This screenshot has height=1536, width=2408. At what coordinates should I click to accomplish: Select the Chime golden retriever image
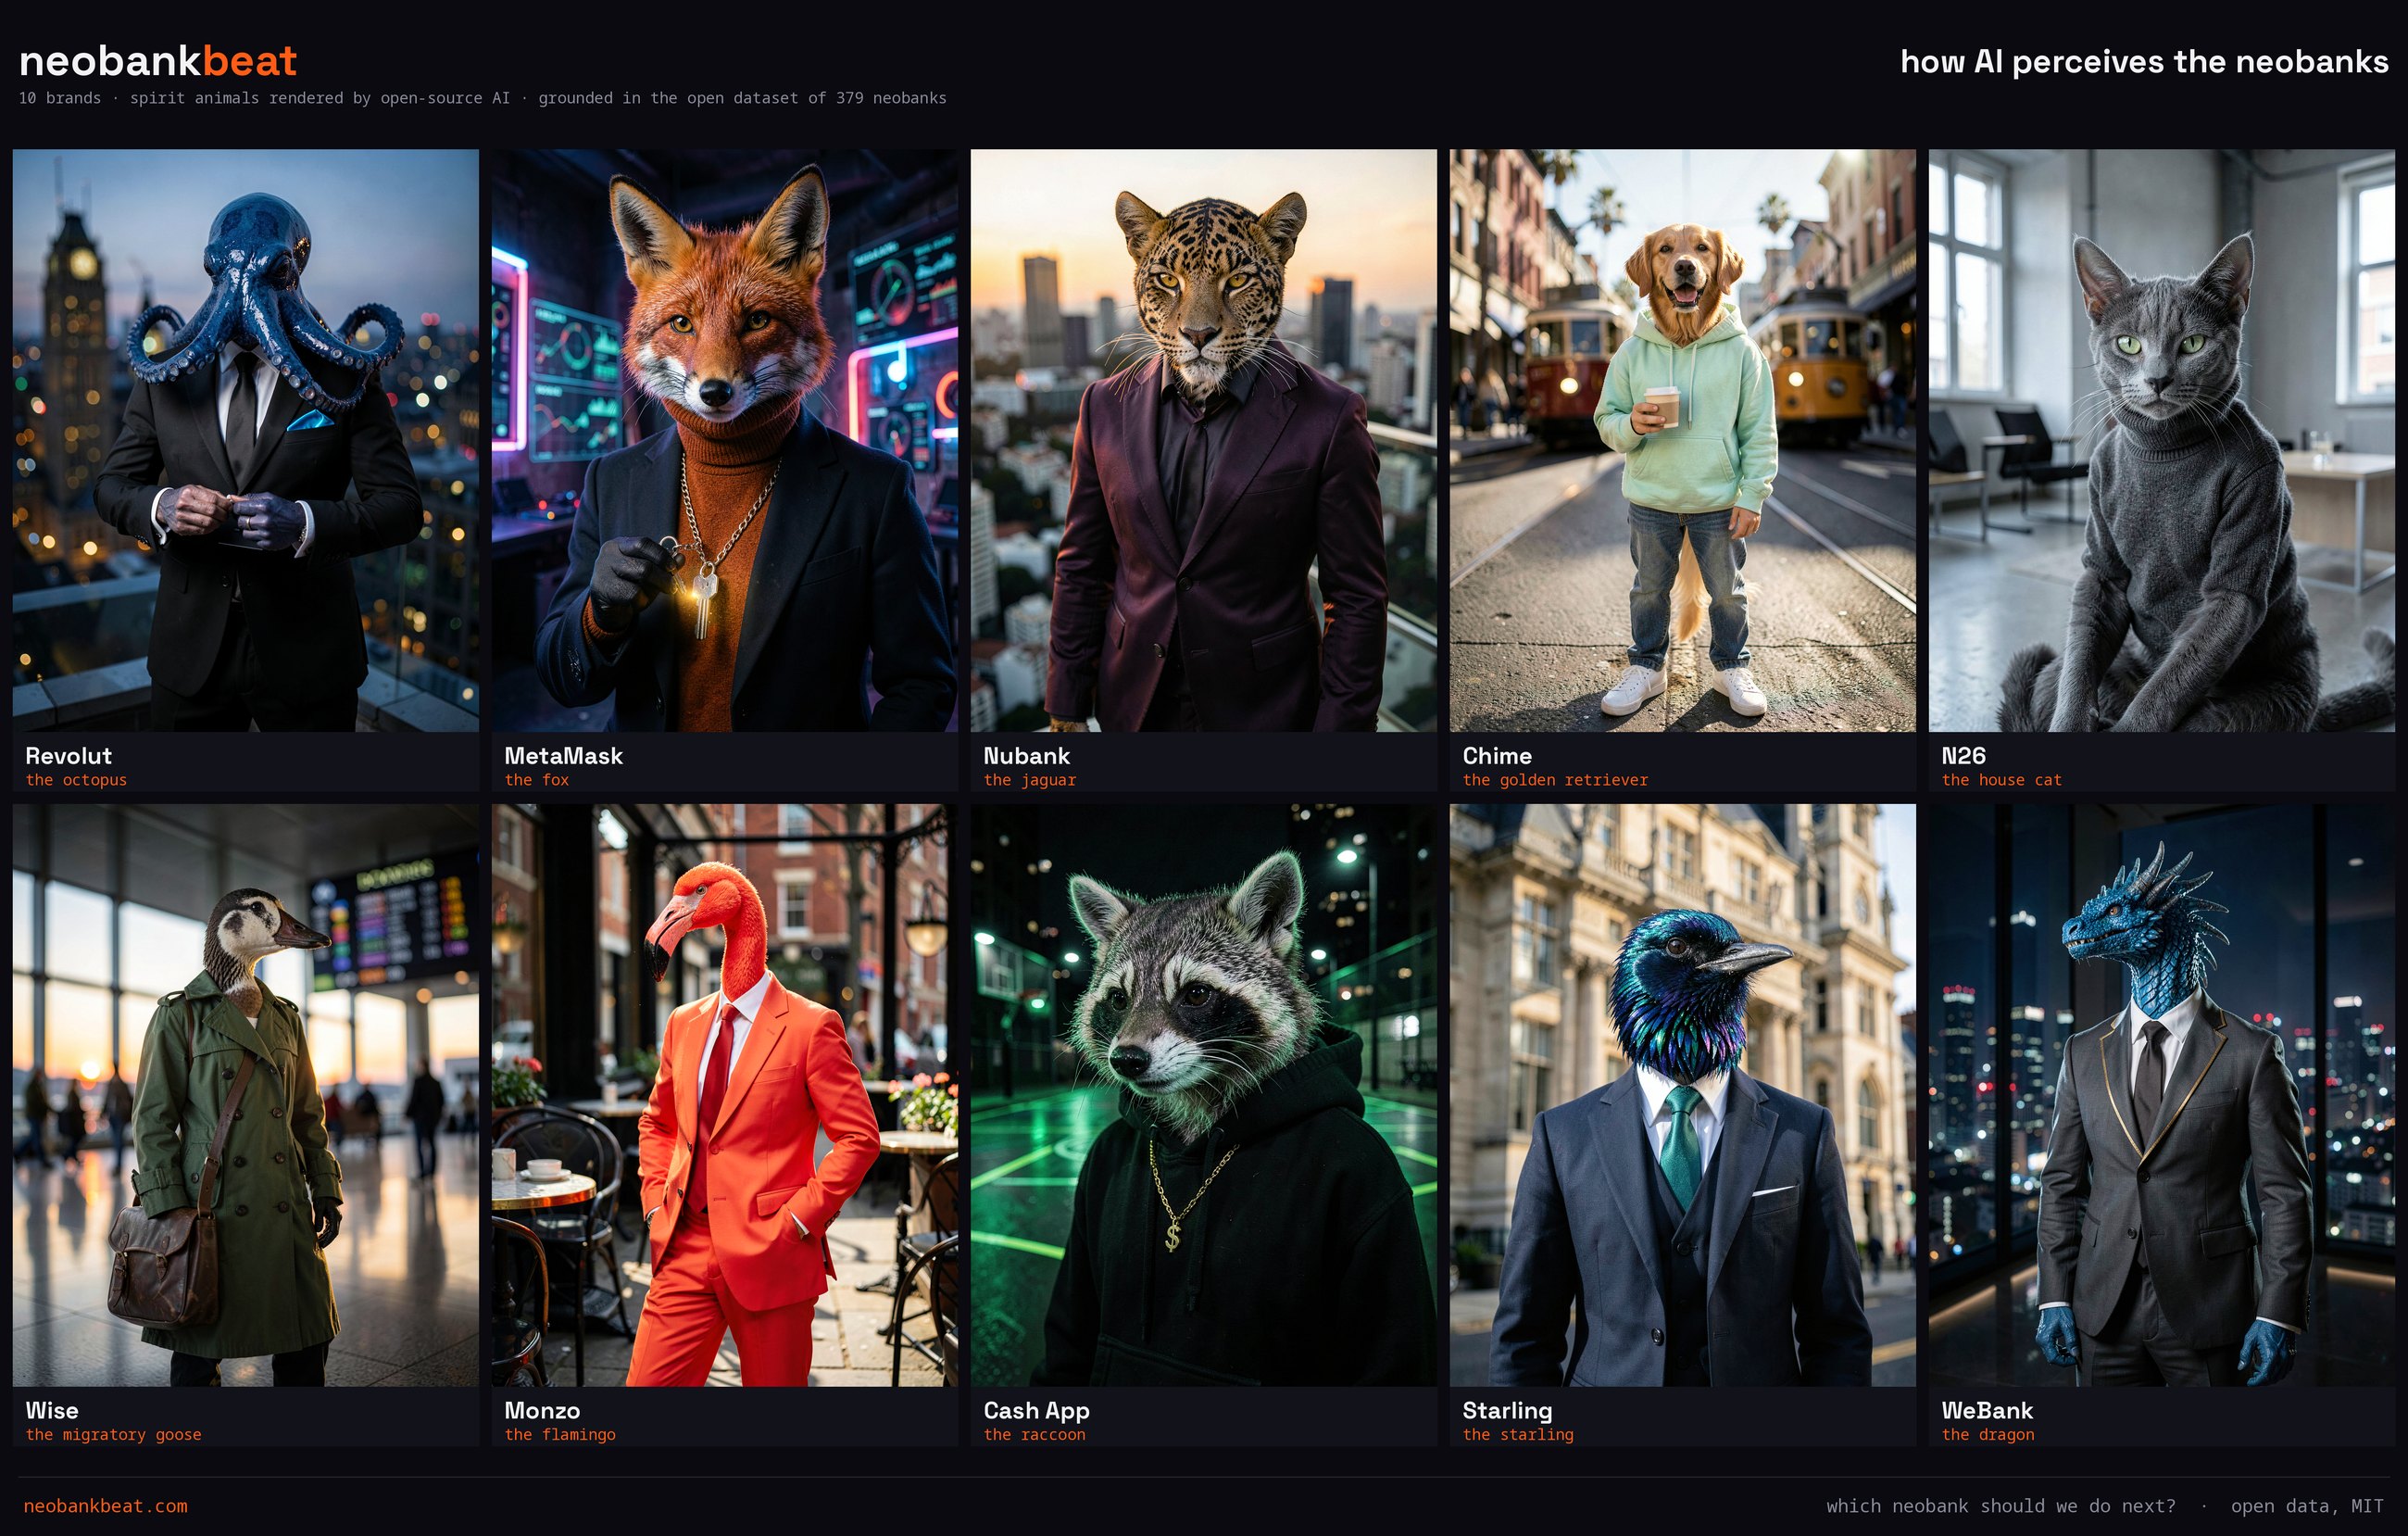click(1683, 441)
